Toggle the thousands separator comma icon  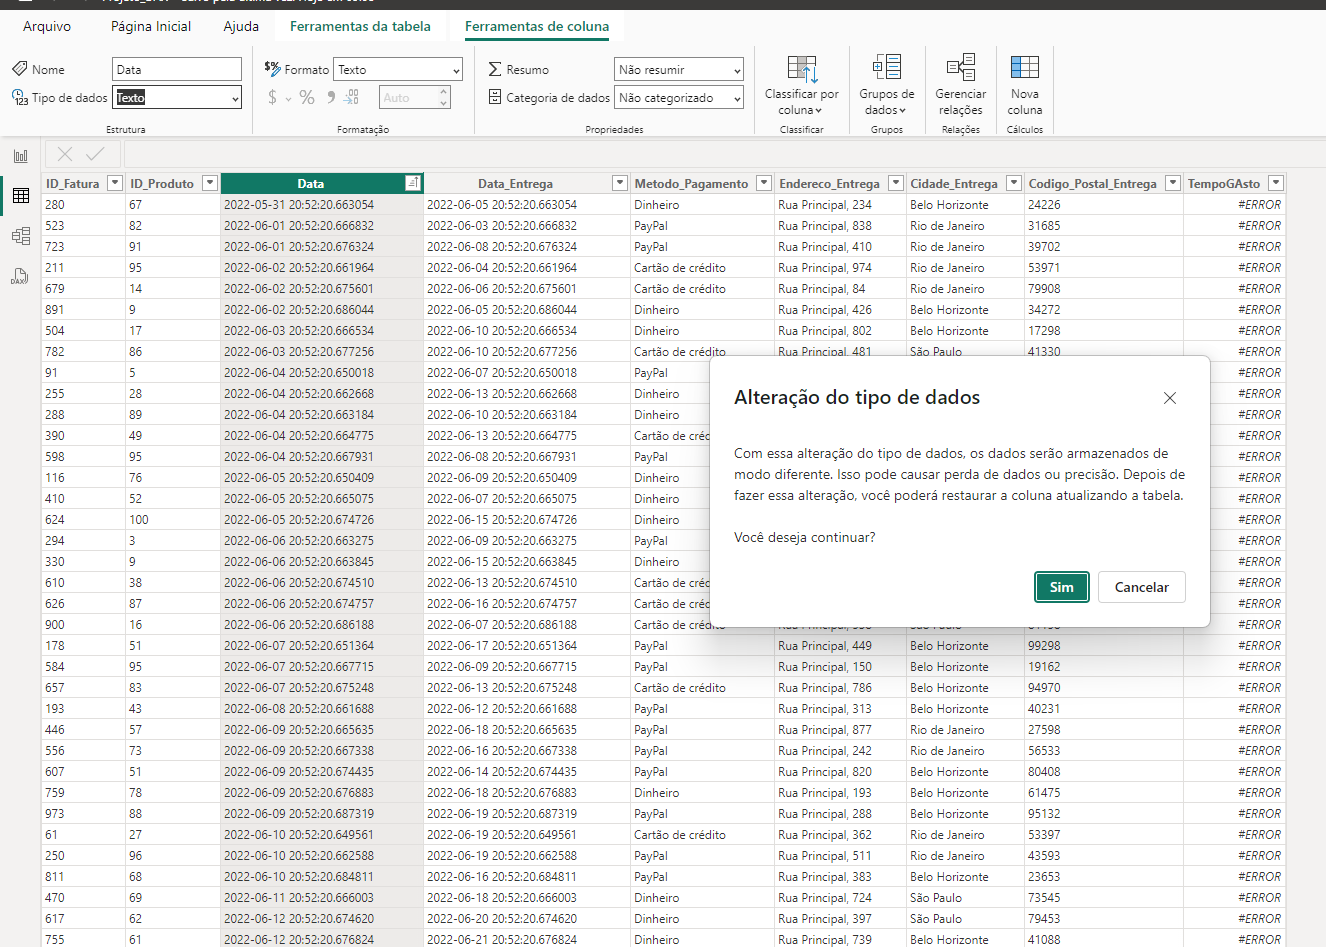(x=331, y=97)
